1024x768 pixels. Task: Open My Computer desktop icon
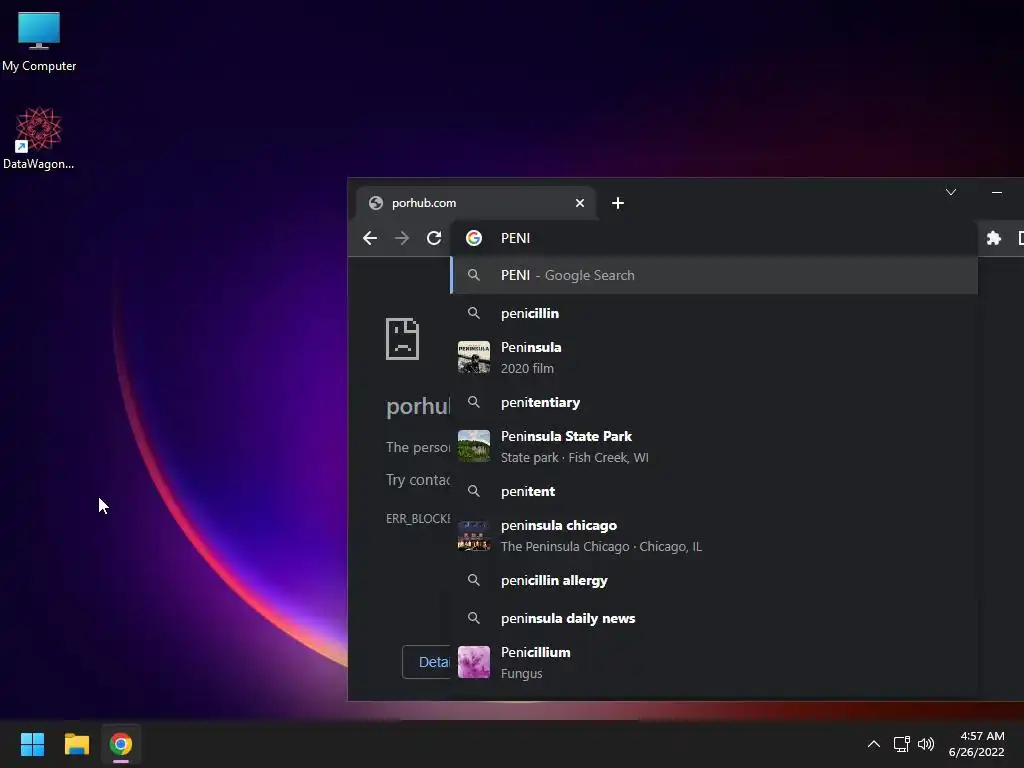coord(39,41)
